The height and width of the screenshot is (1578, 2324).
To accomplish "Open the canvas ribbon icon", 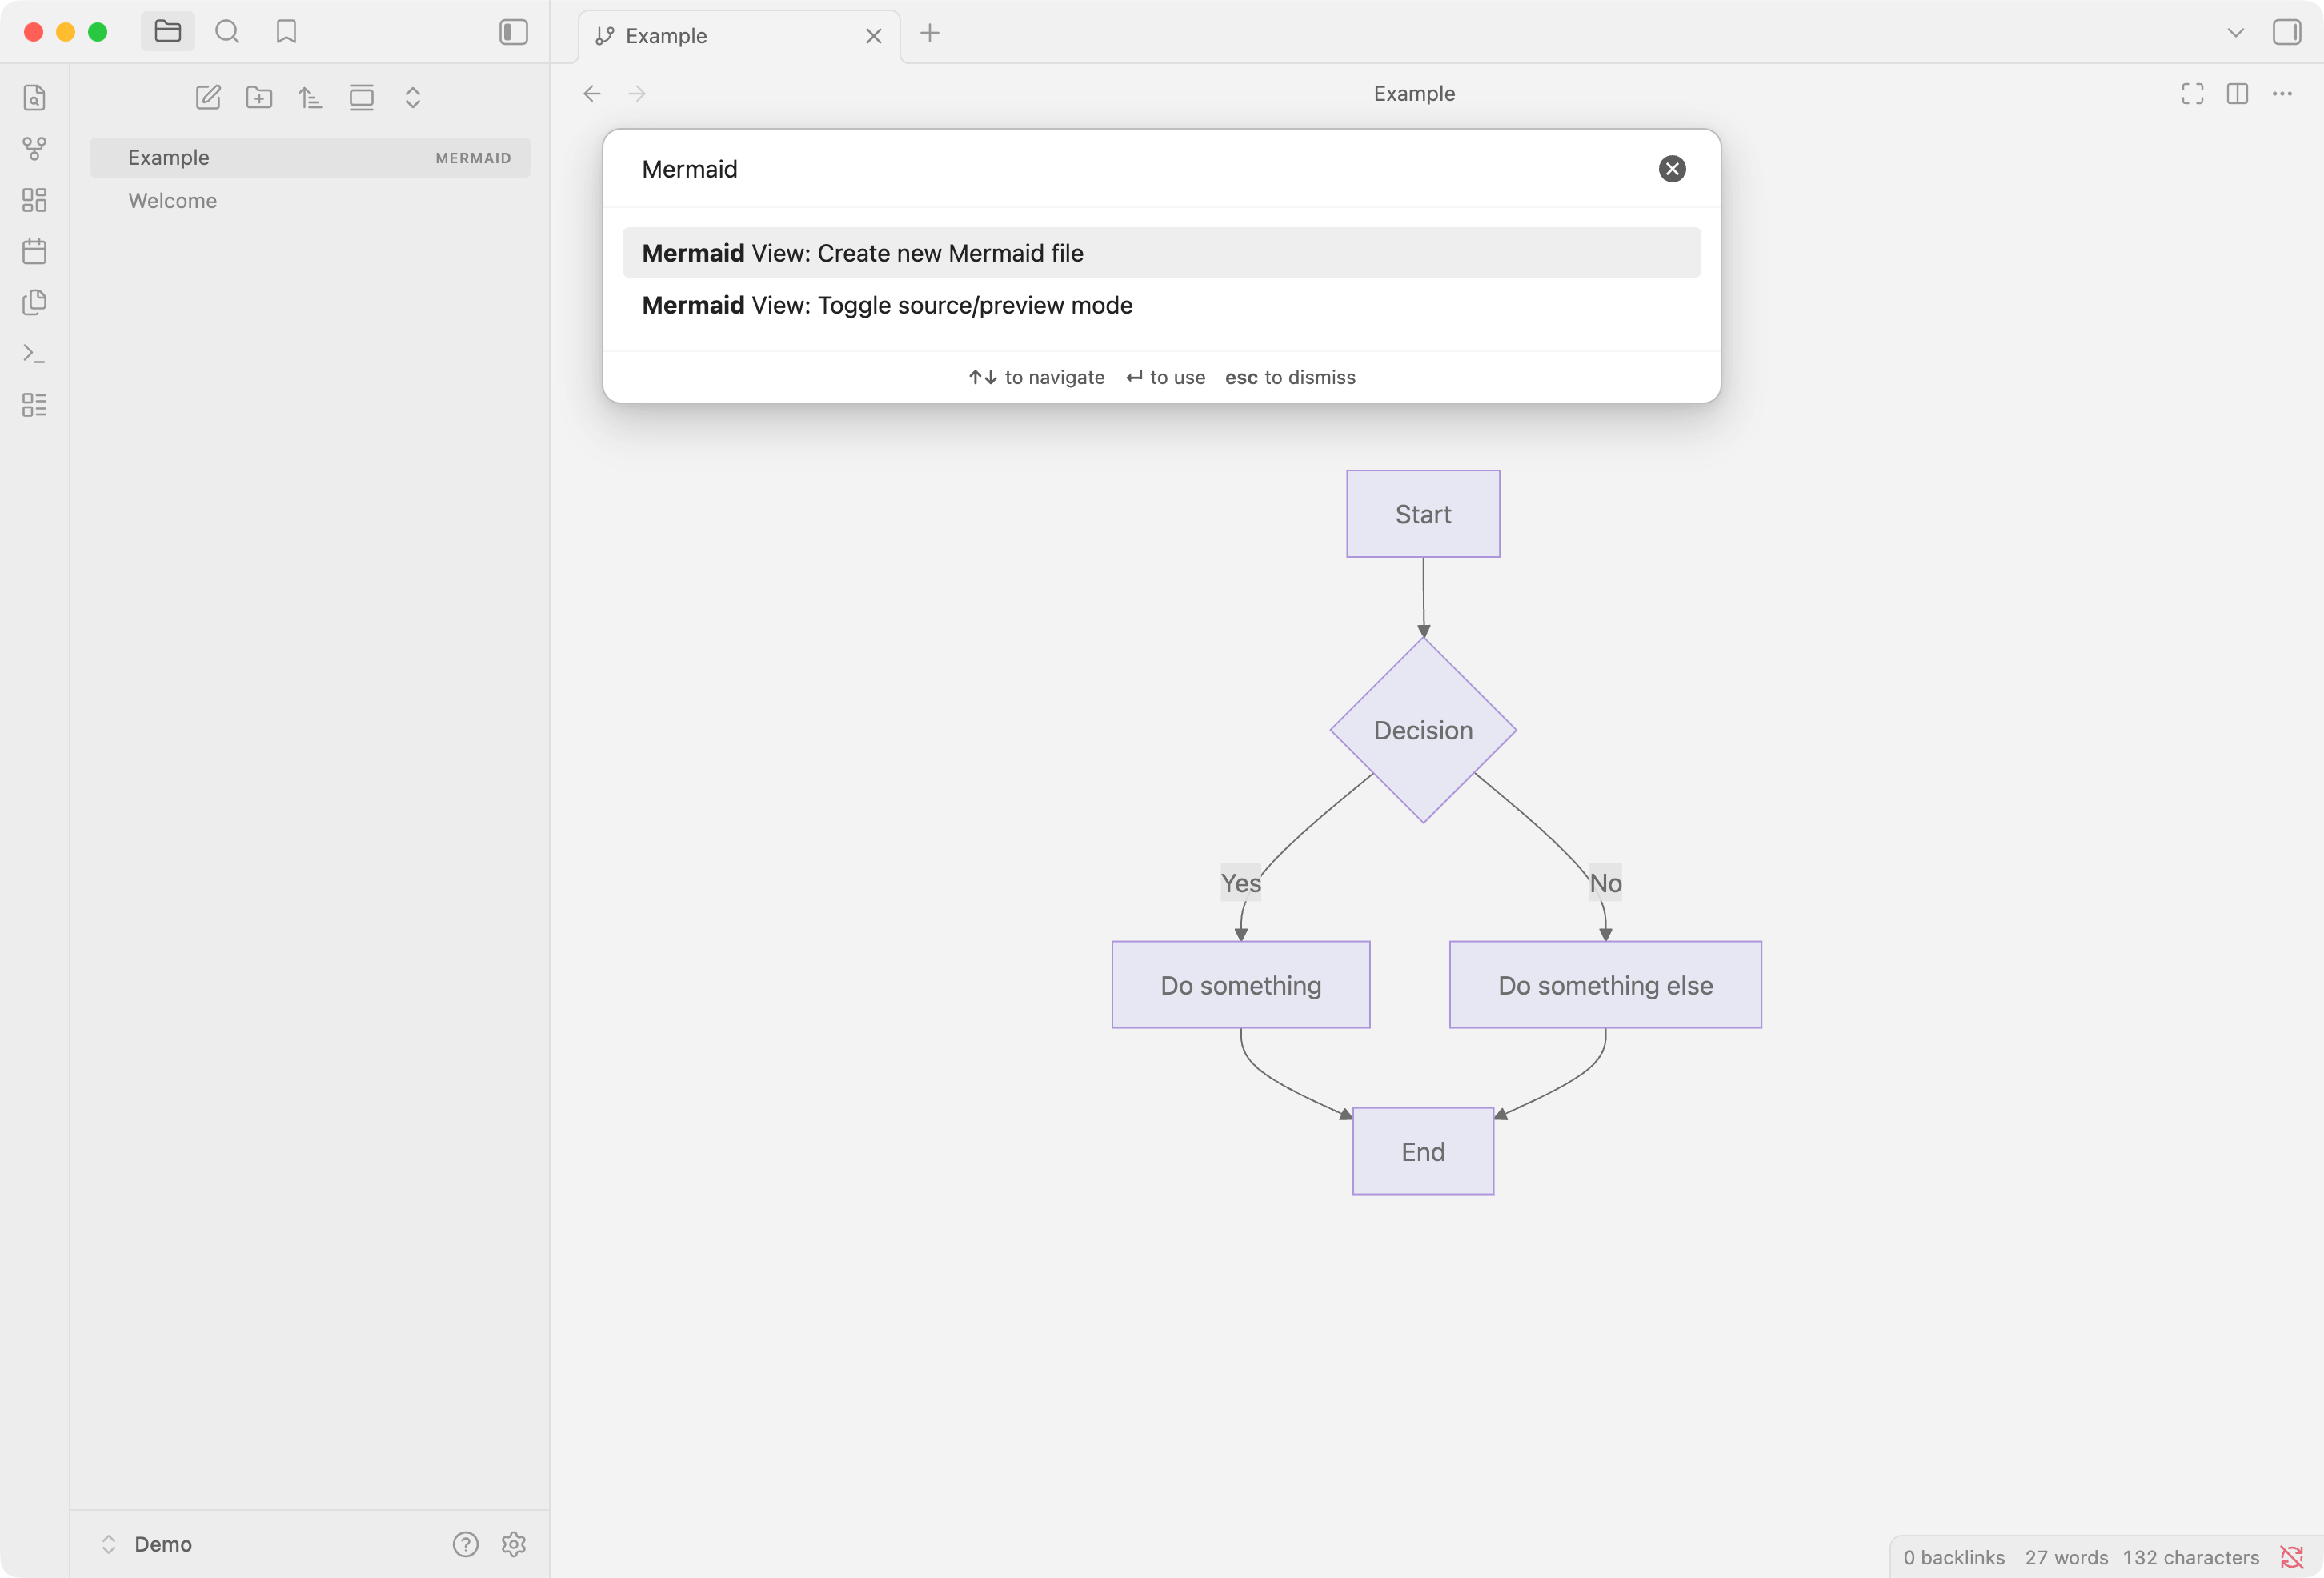I will 34,200.
